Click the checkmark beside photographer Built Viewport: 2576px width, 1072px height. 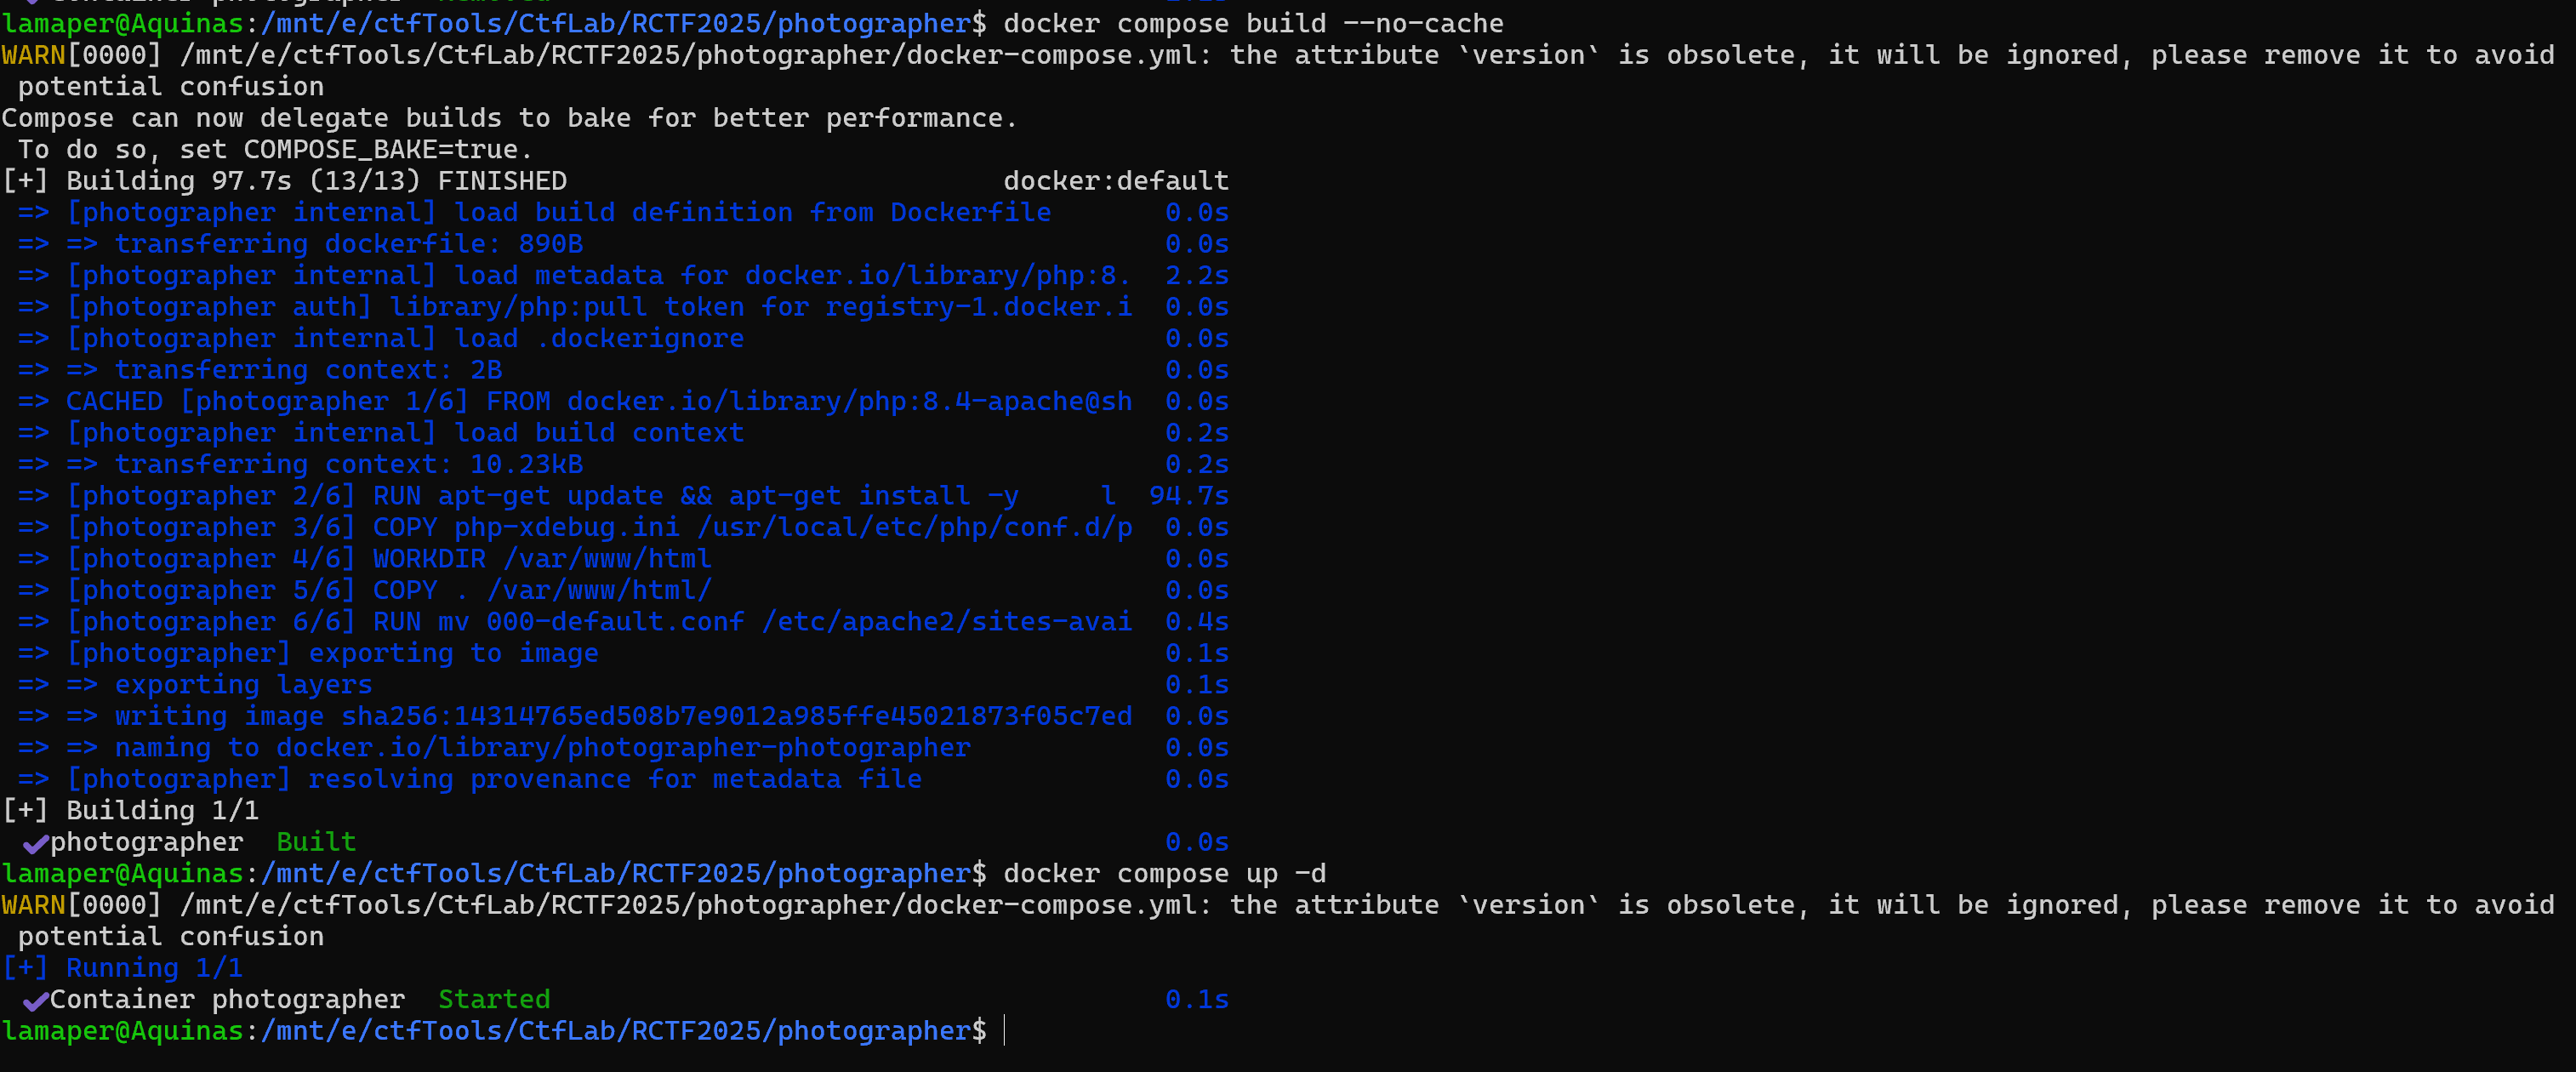(36, 844)
